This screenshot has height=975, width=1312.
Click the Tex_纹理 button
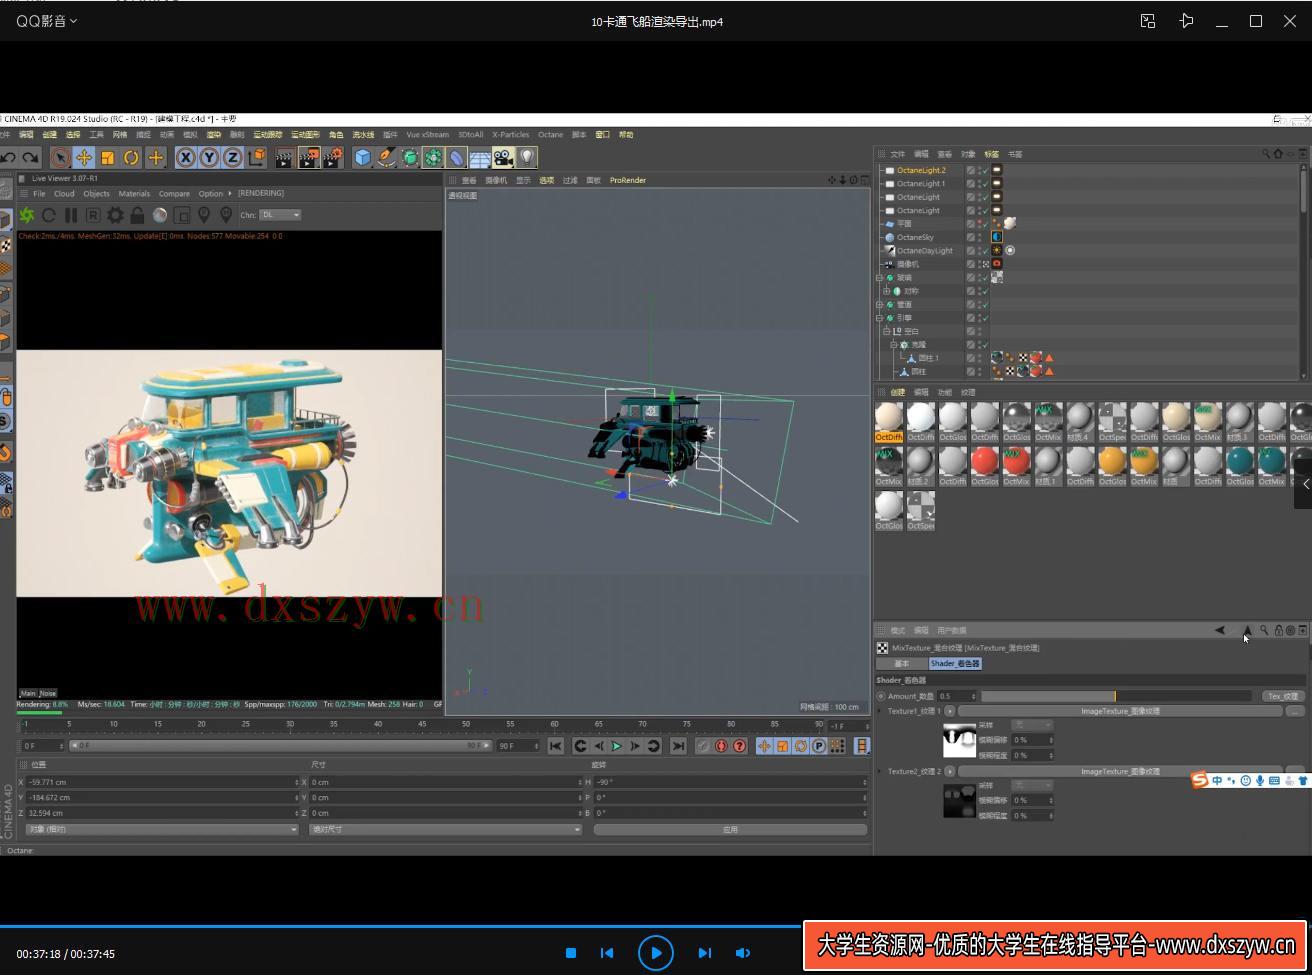tap(1283, 696)
